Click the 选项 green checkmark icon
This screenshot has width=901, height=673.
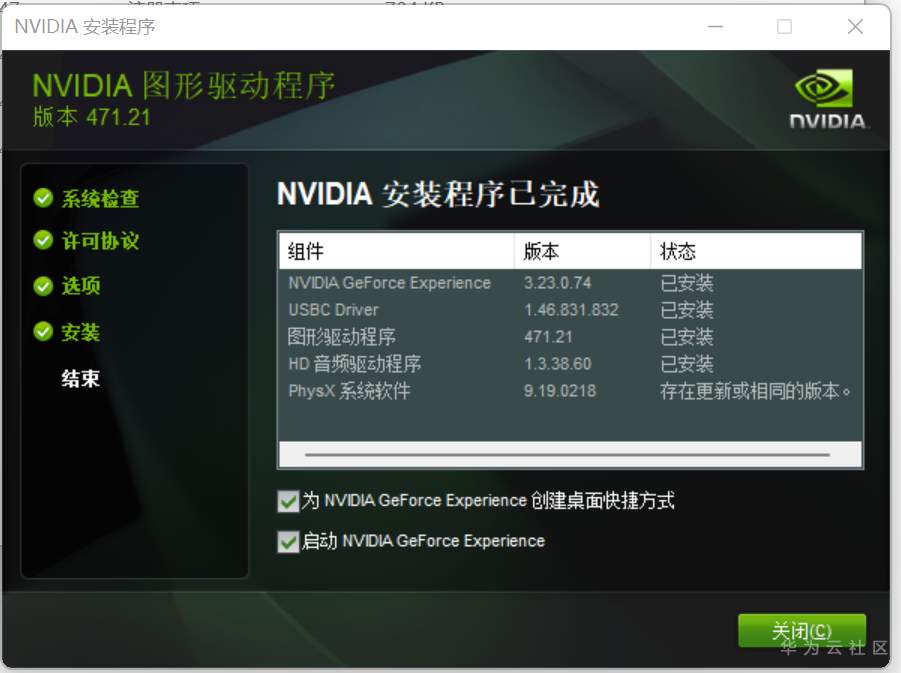pos(43,286)
